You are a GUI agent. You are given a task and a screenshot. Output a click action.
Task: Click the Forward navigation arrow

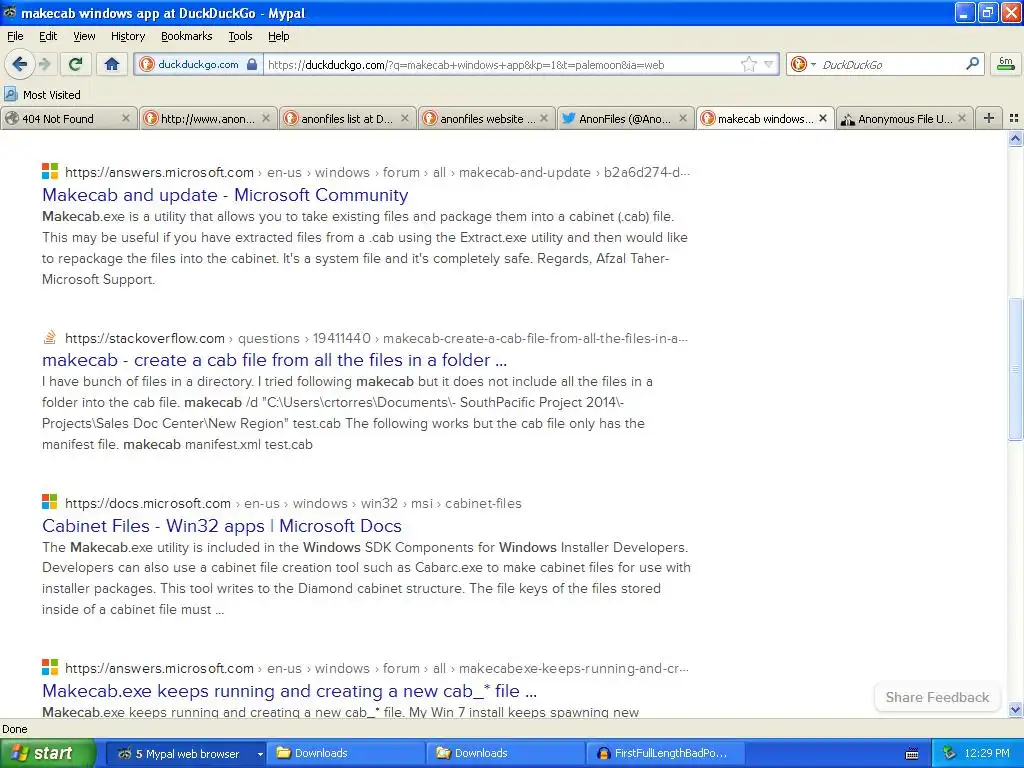44,64
